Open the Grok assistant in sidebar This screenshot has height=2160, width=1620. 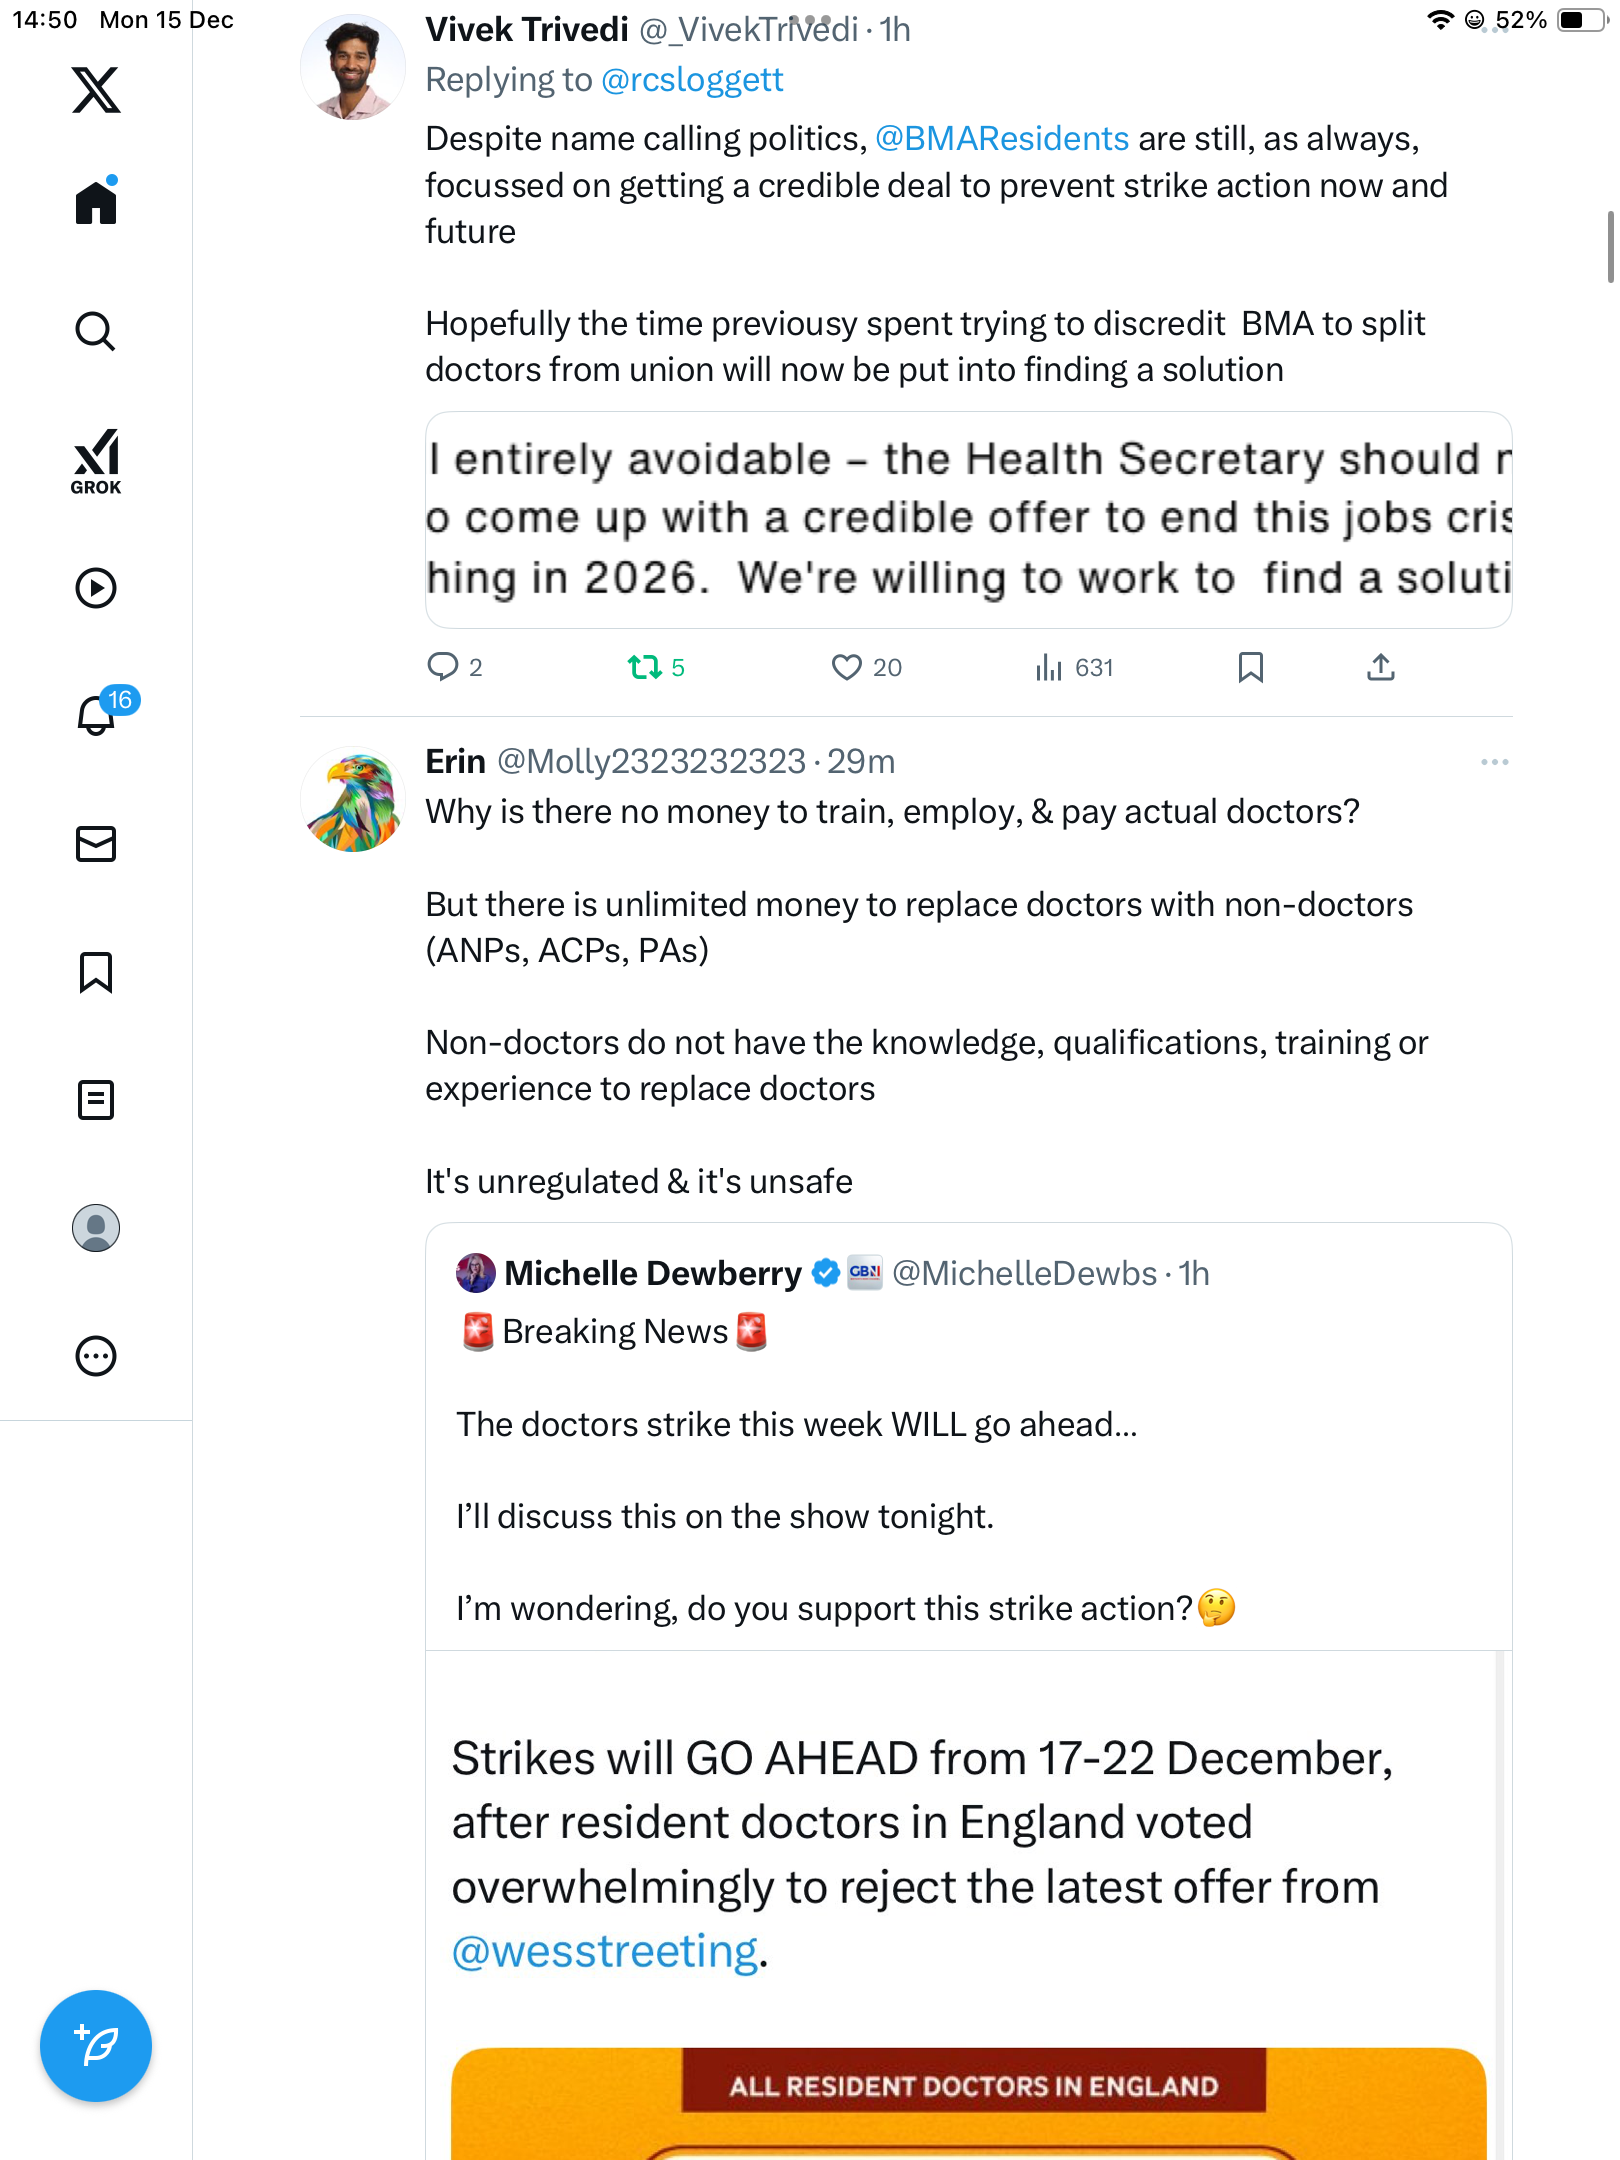pyautogui.click(x=96, y=462)
